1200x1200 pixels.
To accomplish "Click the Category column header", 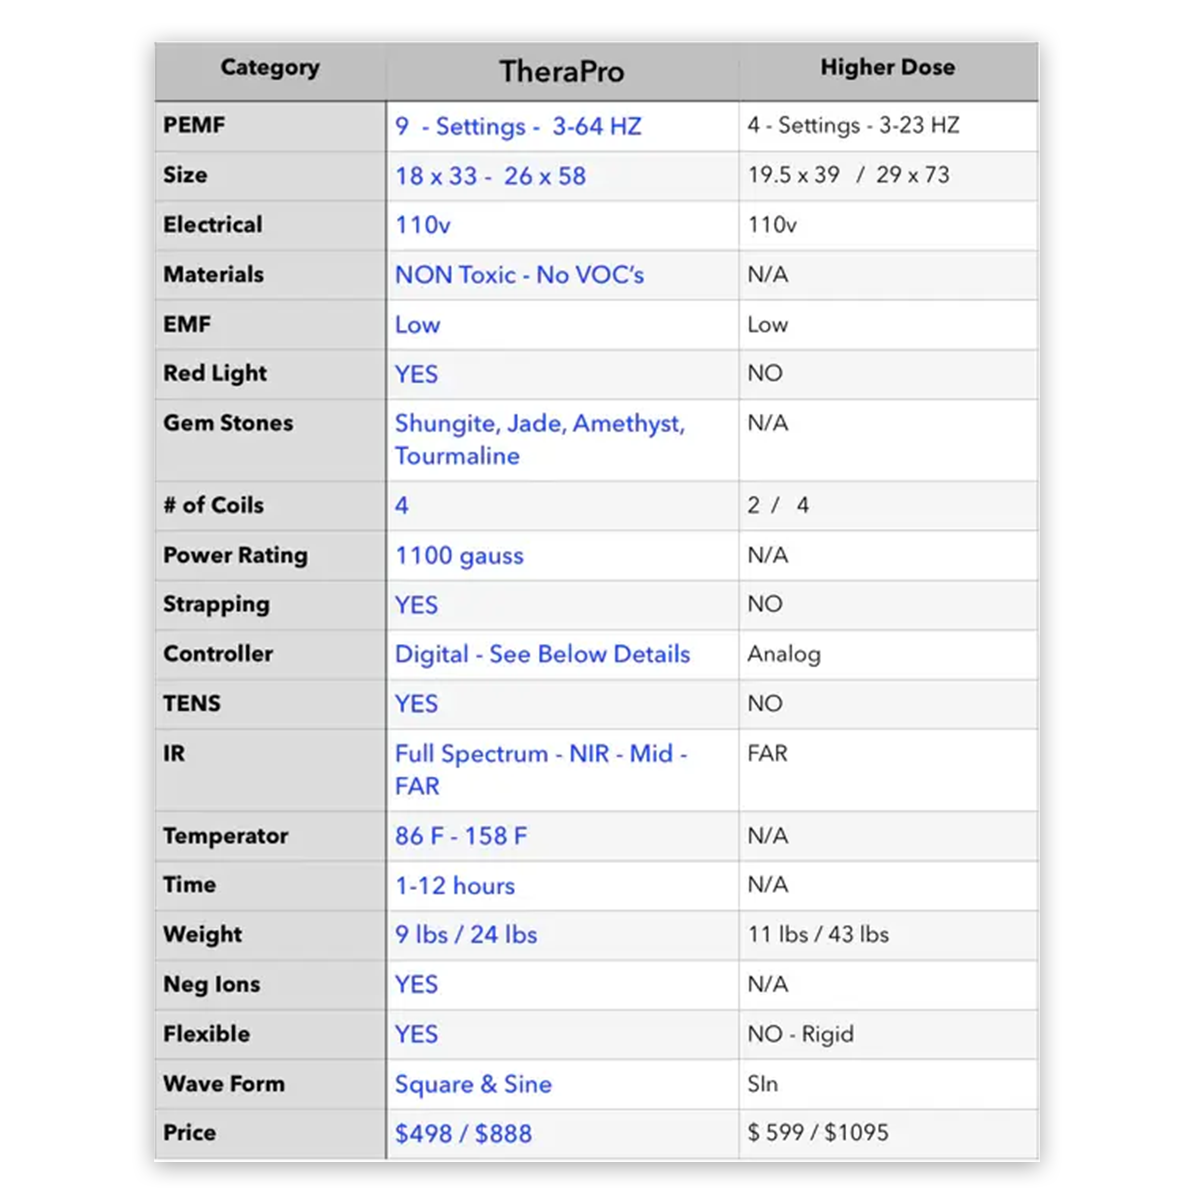I will [270, 68].
